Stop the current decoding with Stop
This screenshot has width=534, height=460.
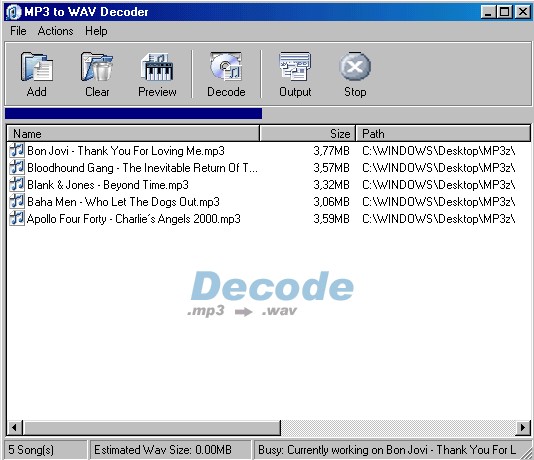[355, 66]
